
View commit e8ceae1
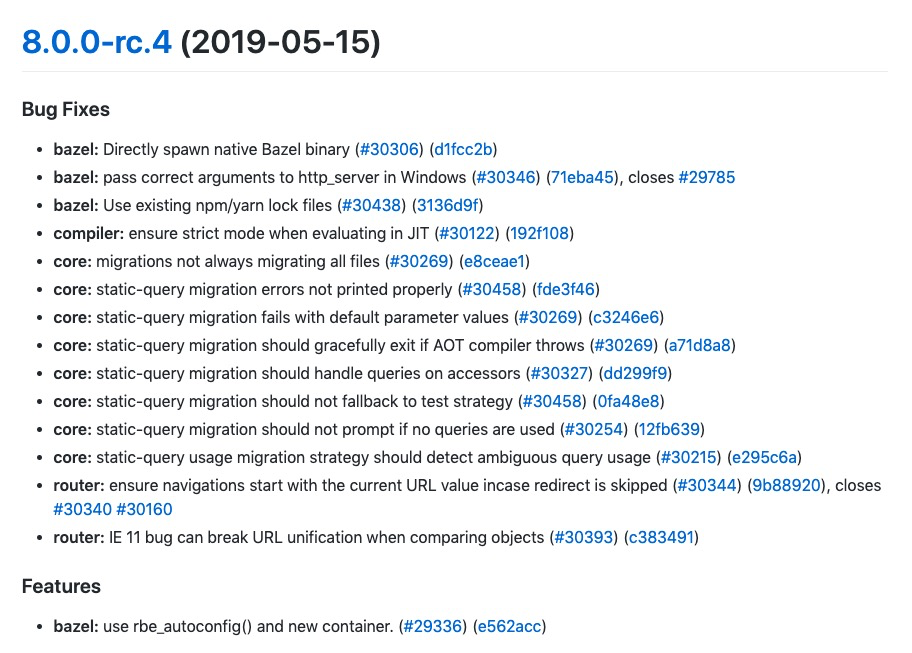coord(493,261)
